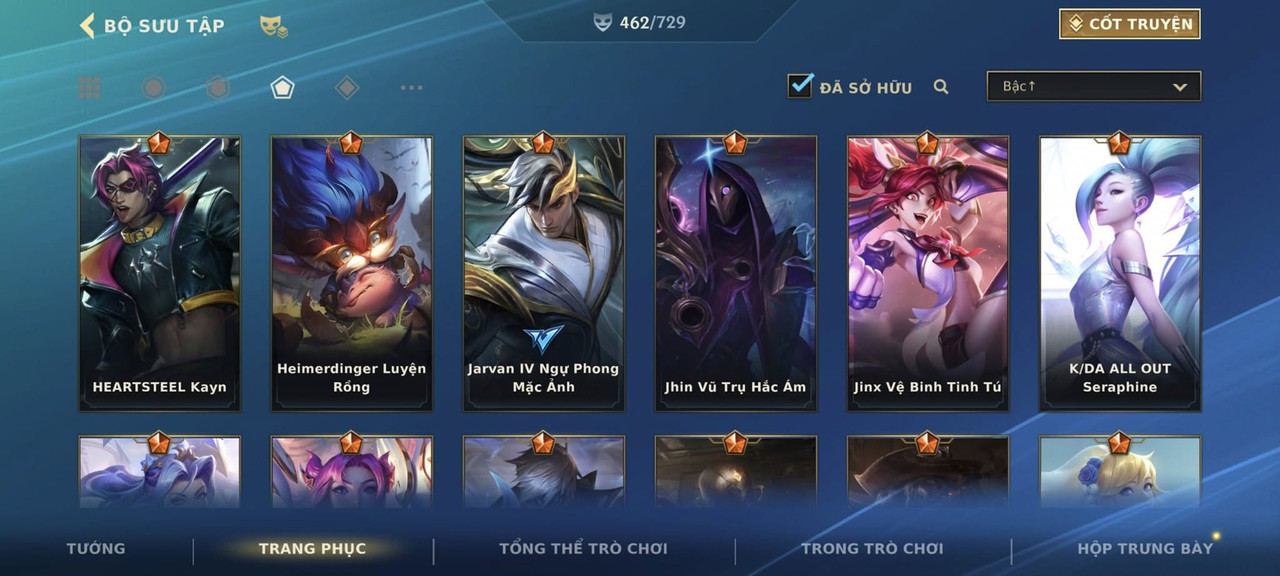Open the Trong Trò Chơi tab
This screenshot has width=1280, height=576.
coord(872,548)
